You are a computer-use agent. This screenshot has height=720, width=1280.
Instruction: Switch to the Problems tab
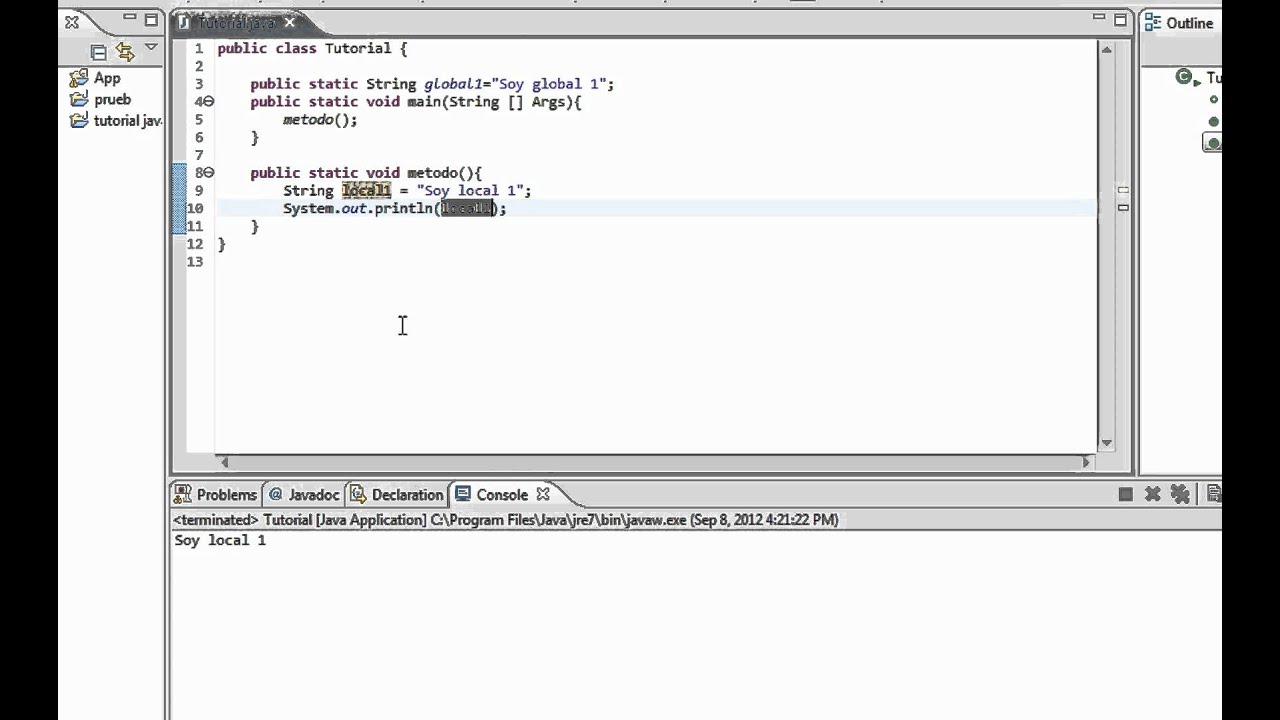pyautogui.click(x=216, y=494)
